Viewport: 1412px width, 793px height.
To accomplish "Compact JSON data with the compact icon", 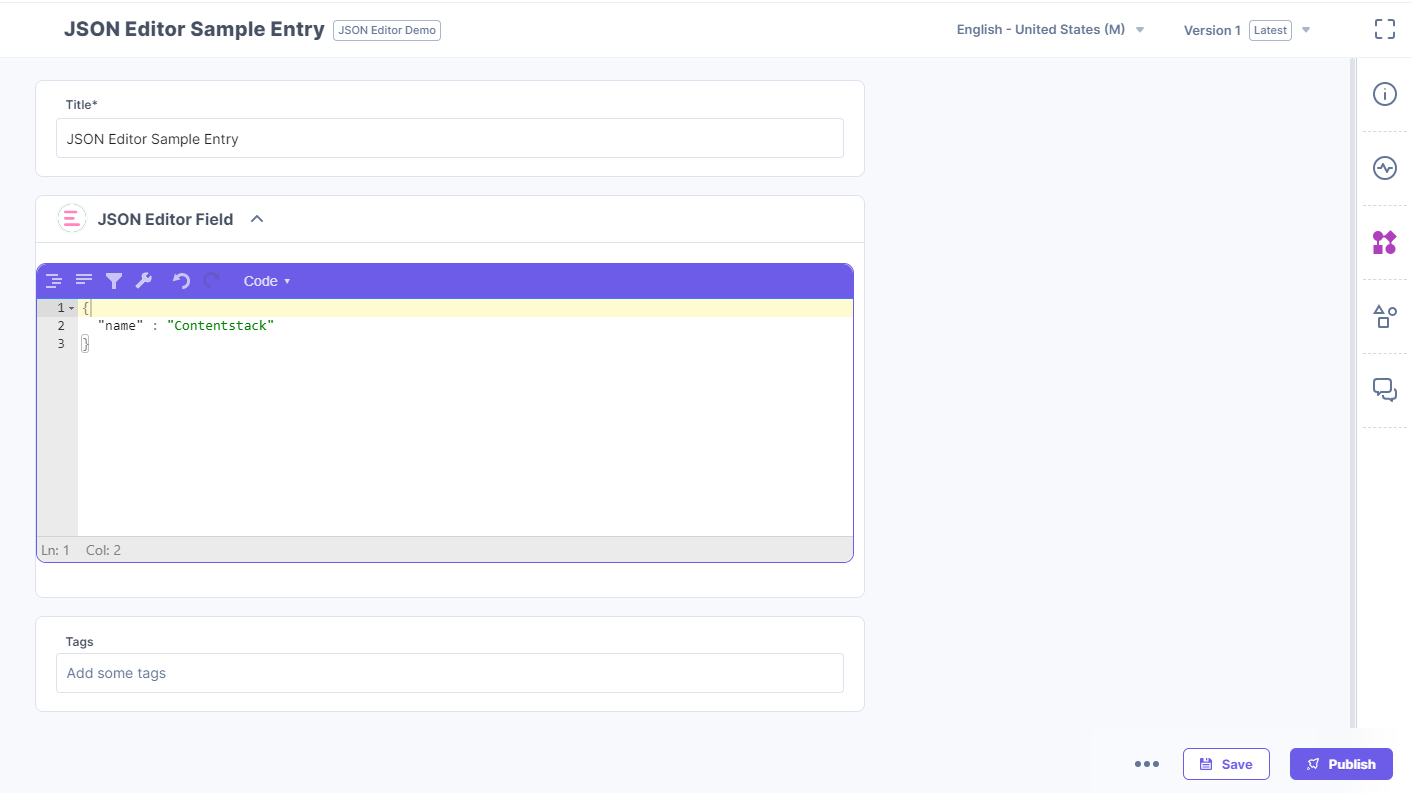I will click(x=84, y=281).
